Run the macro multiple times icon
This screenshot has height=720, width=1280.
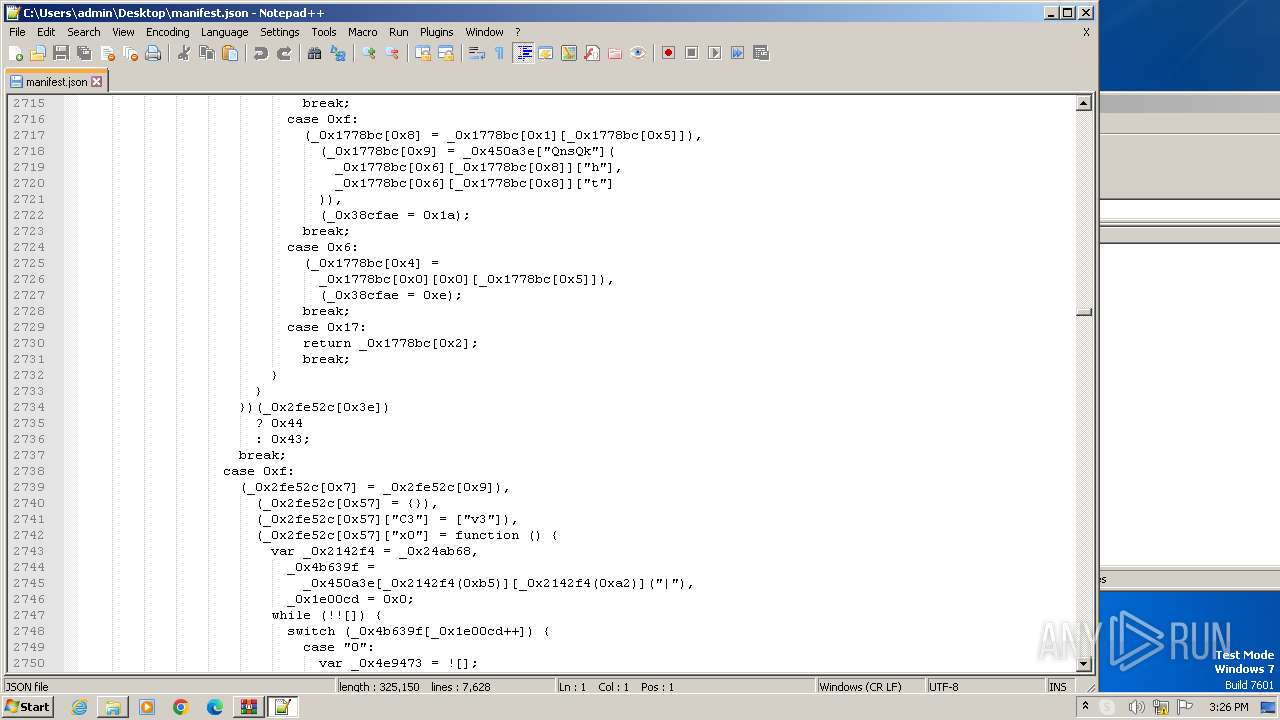click(x=738, y=53)
